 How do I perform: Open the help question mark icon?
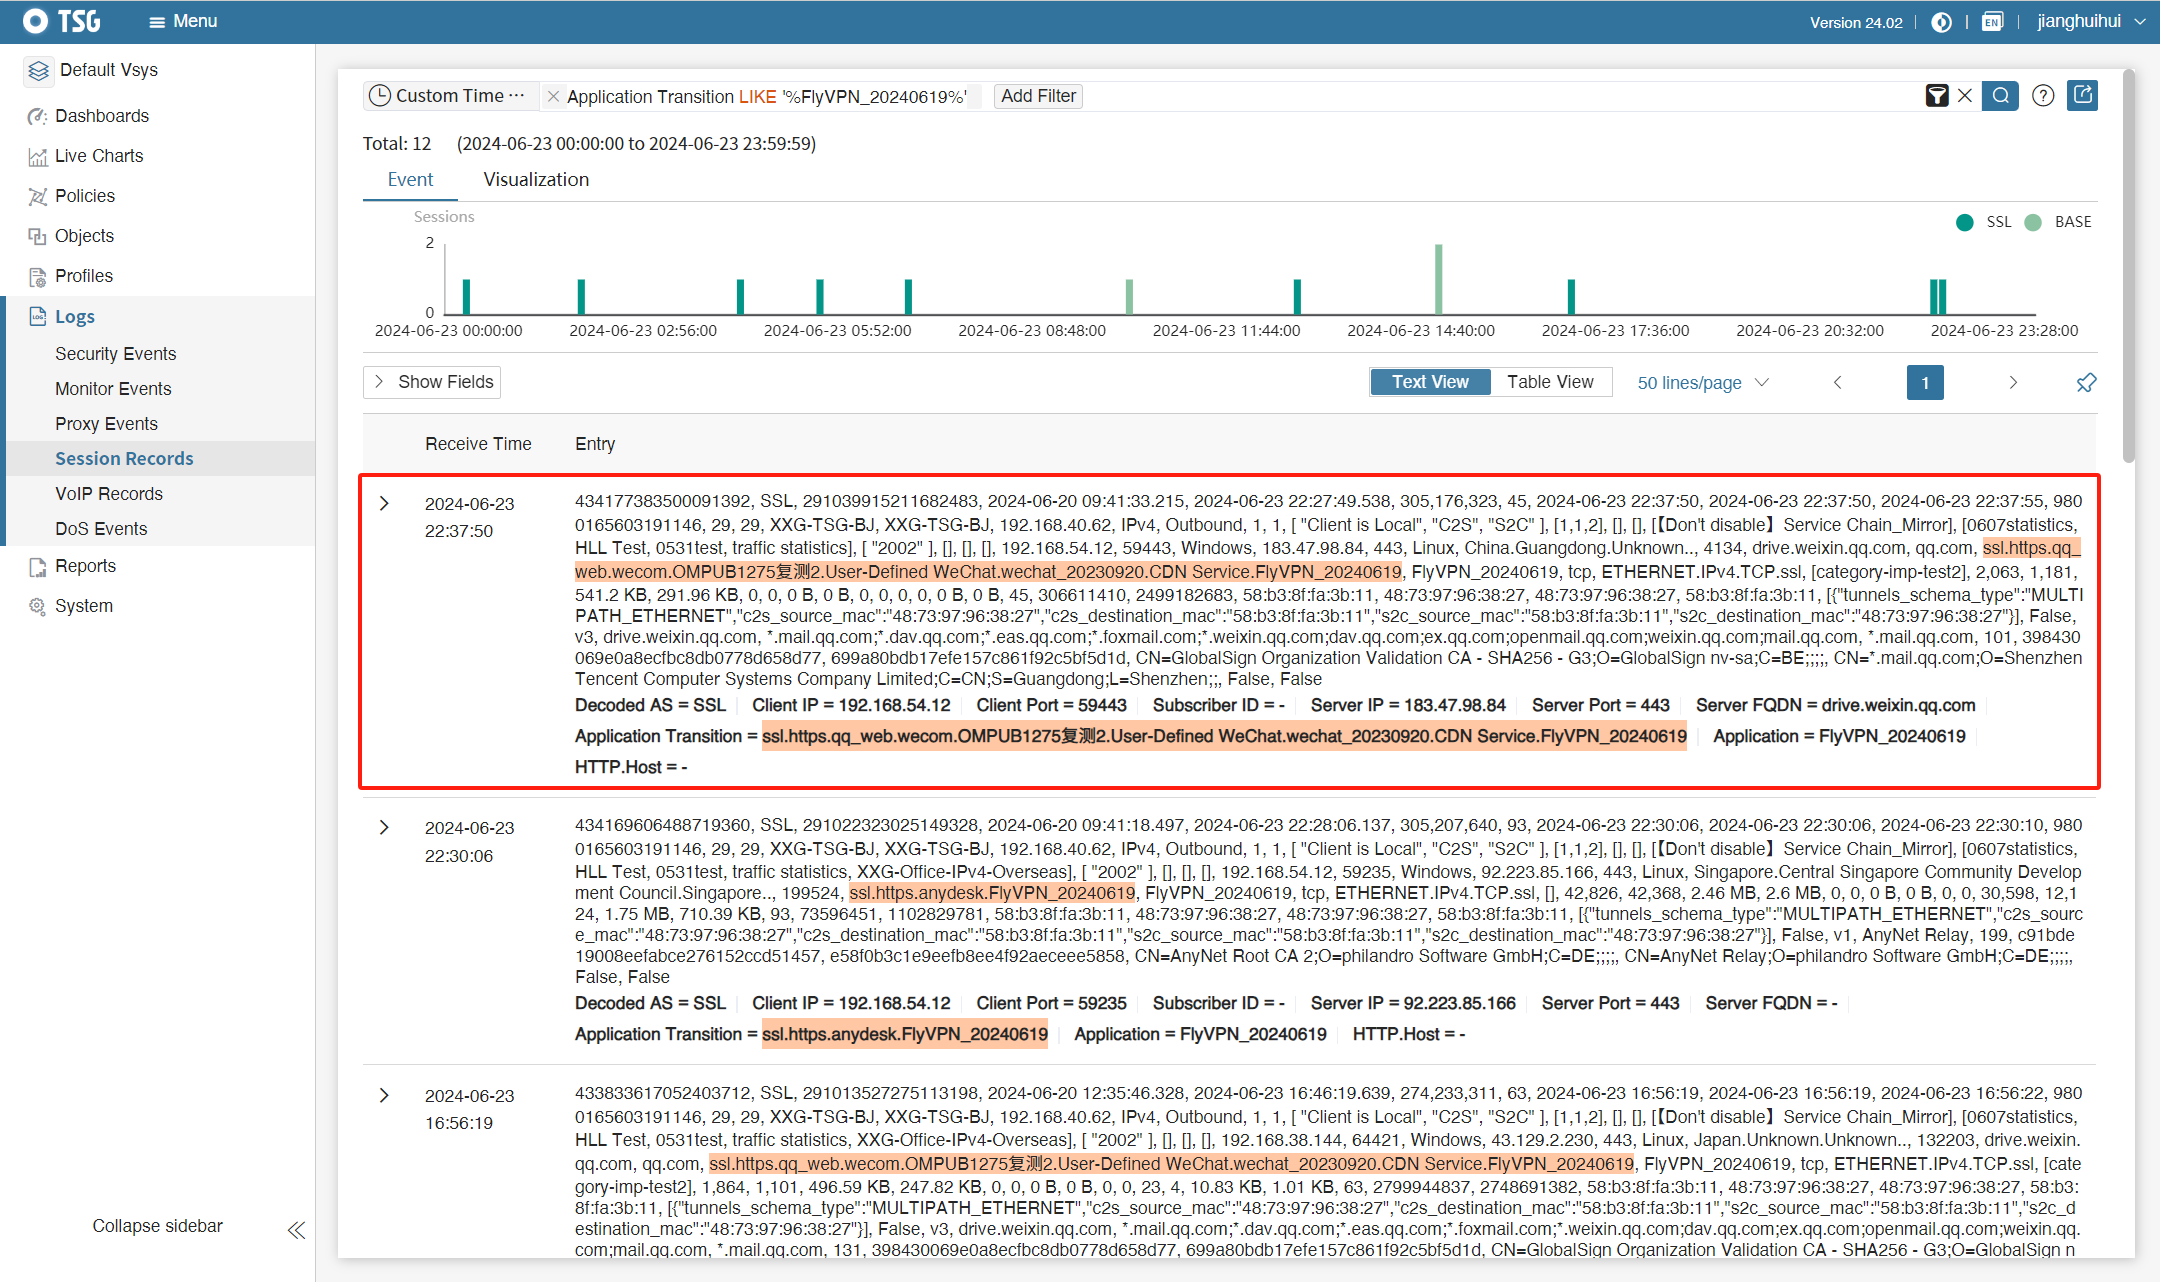coord(2043,96)
